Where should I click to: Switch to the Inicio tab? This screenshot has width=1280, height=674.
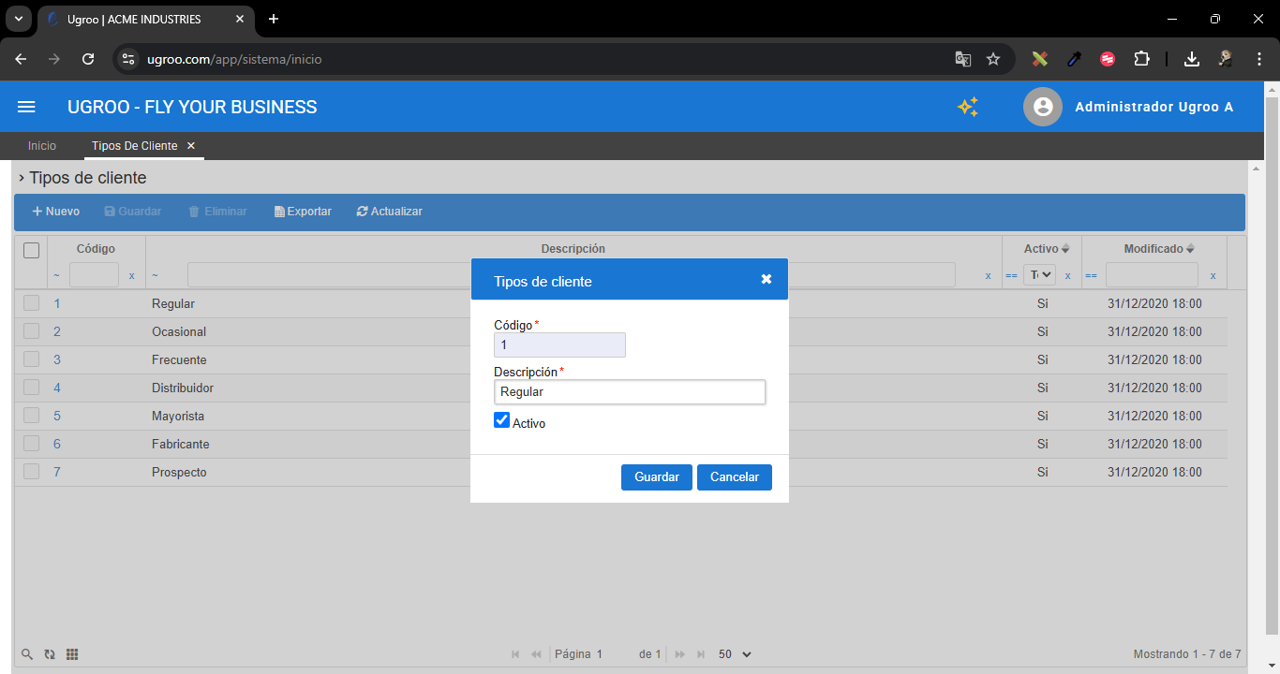coord(42,146)
